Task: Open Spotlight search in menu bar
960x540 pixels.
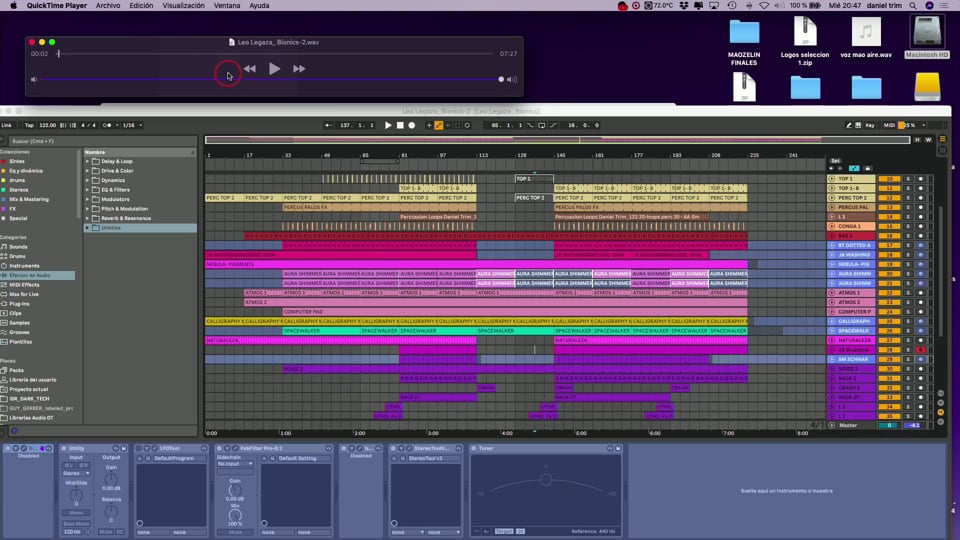Action: click(x=913, y=6)
